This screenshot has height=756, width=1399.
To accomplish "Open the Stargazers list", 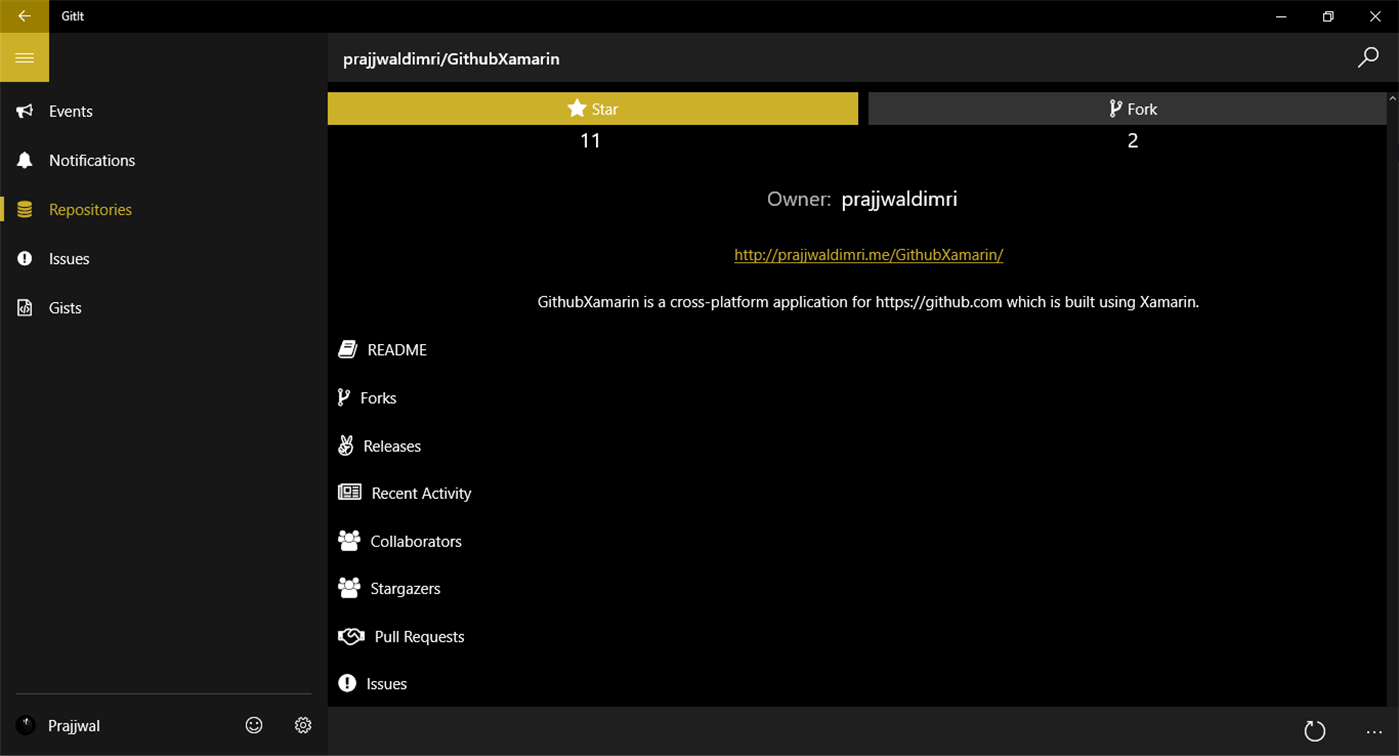I will click(405, 588).
